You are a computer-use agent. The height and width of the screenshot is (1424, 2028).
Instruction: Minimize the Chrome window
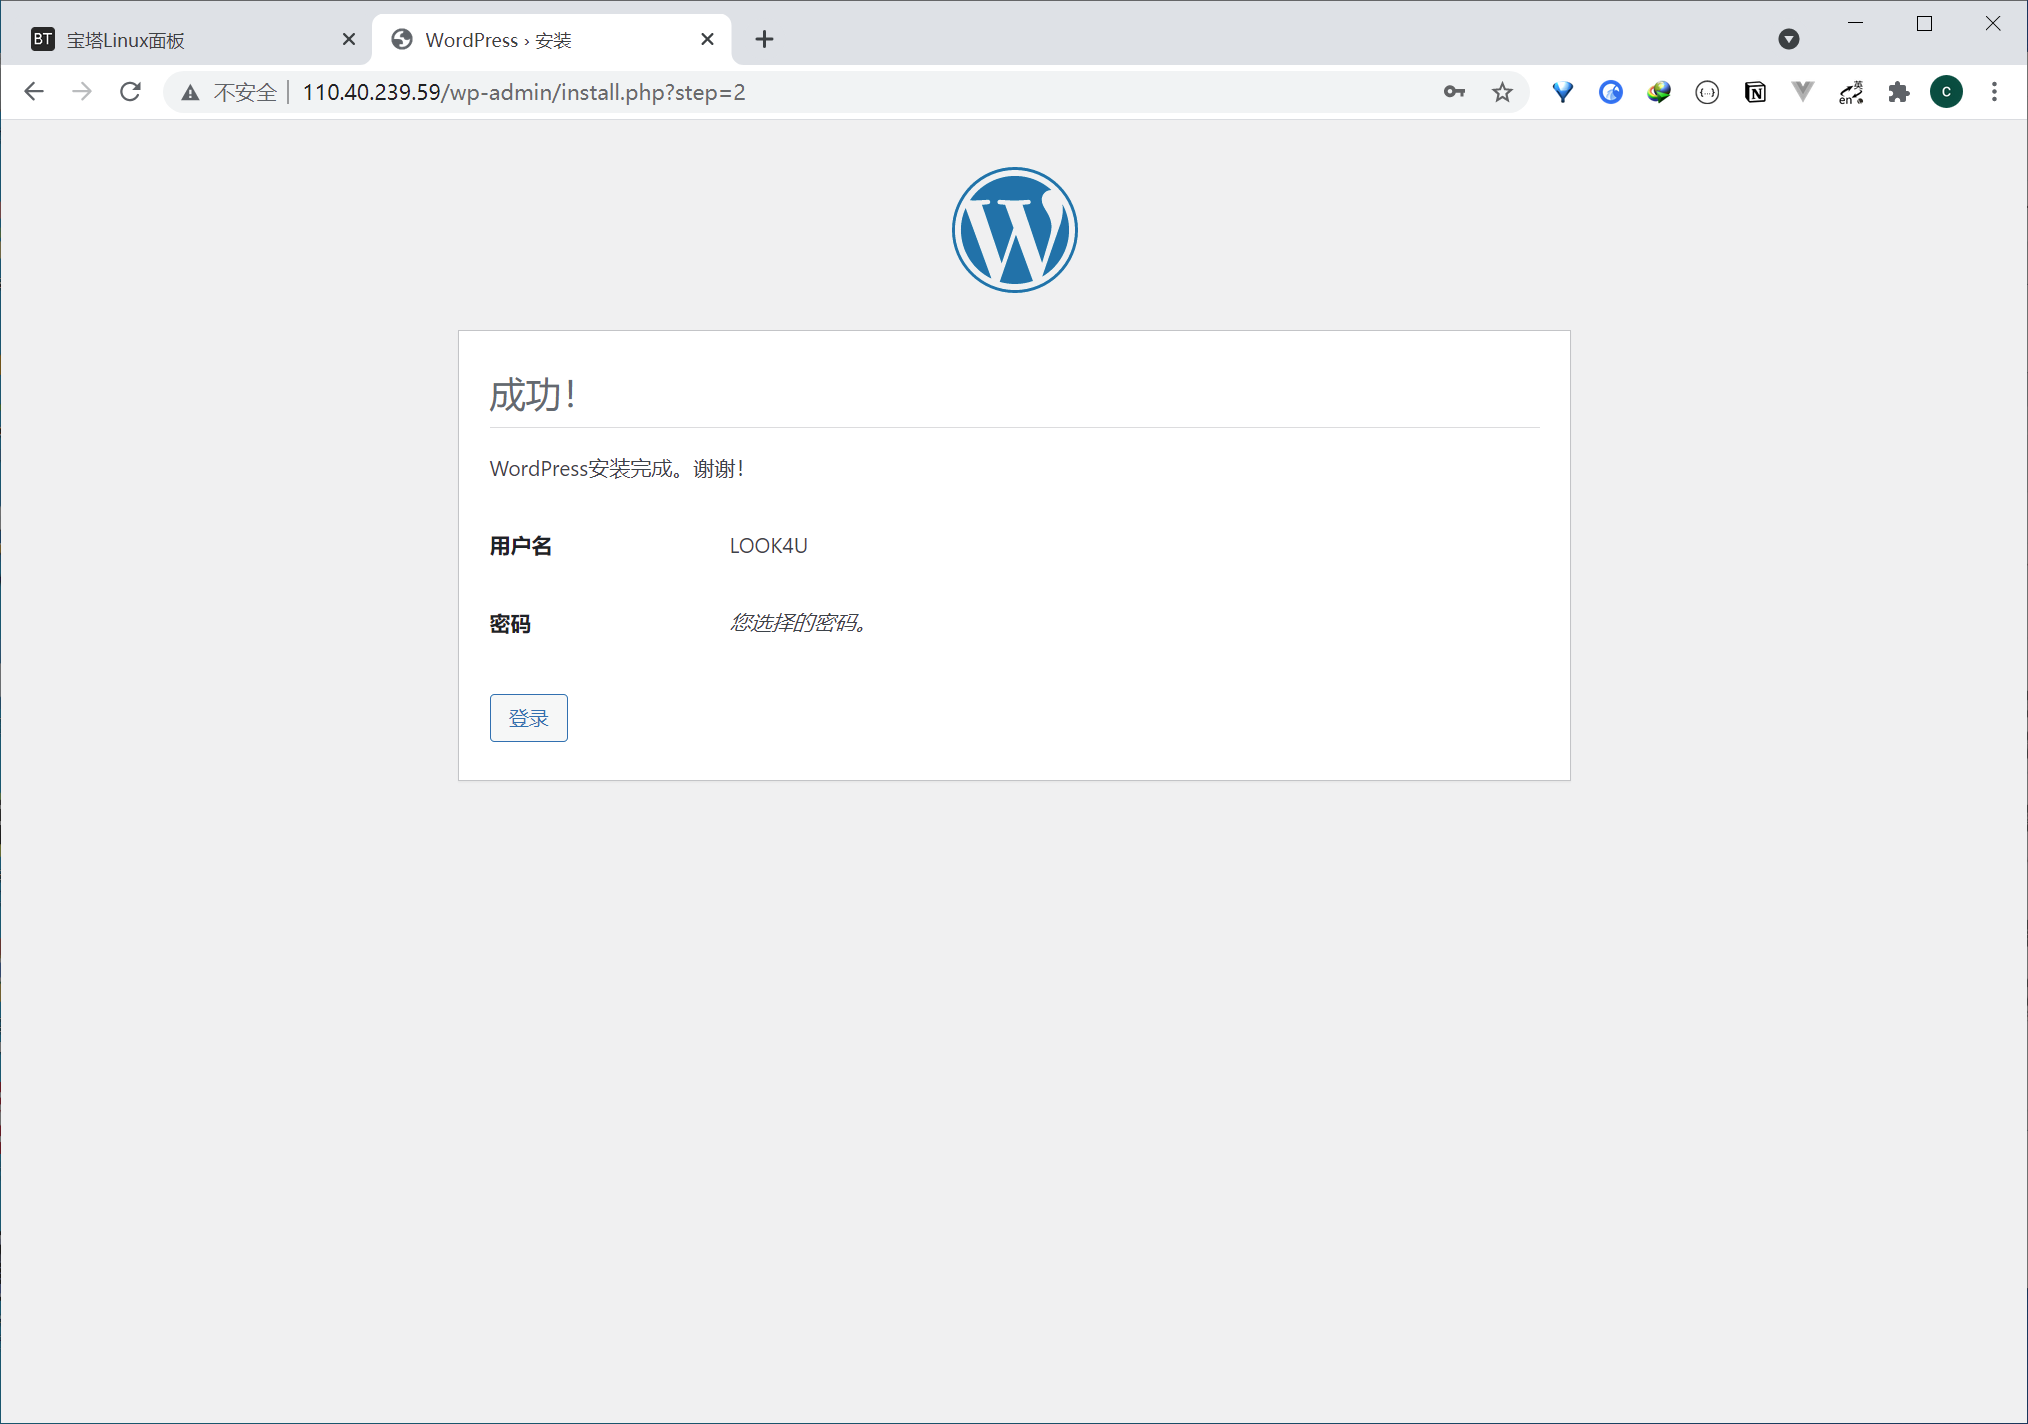[1855, 23]
